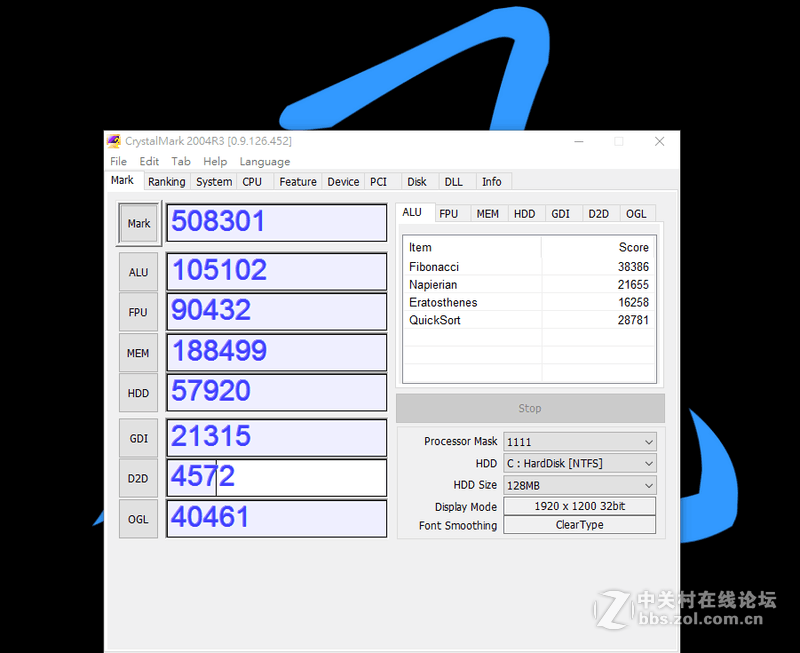
Task: Switch to the FPU results tab
Action: tap(450, 213)
